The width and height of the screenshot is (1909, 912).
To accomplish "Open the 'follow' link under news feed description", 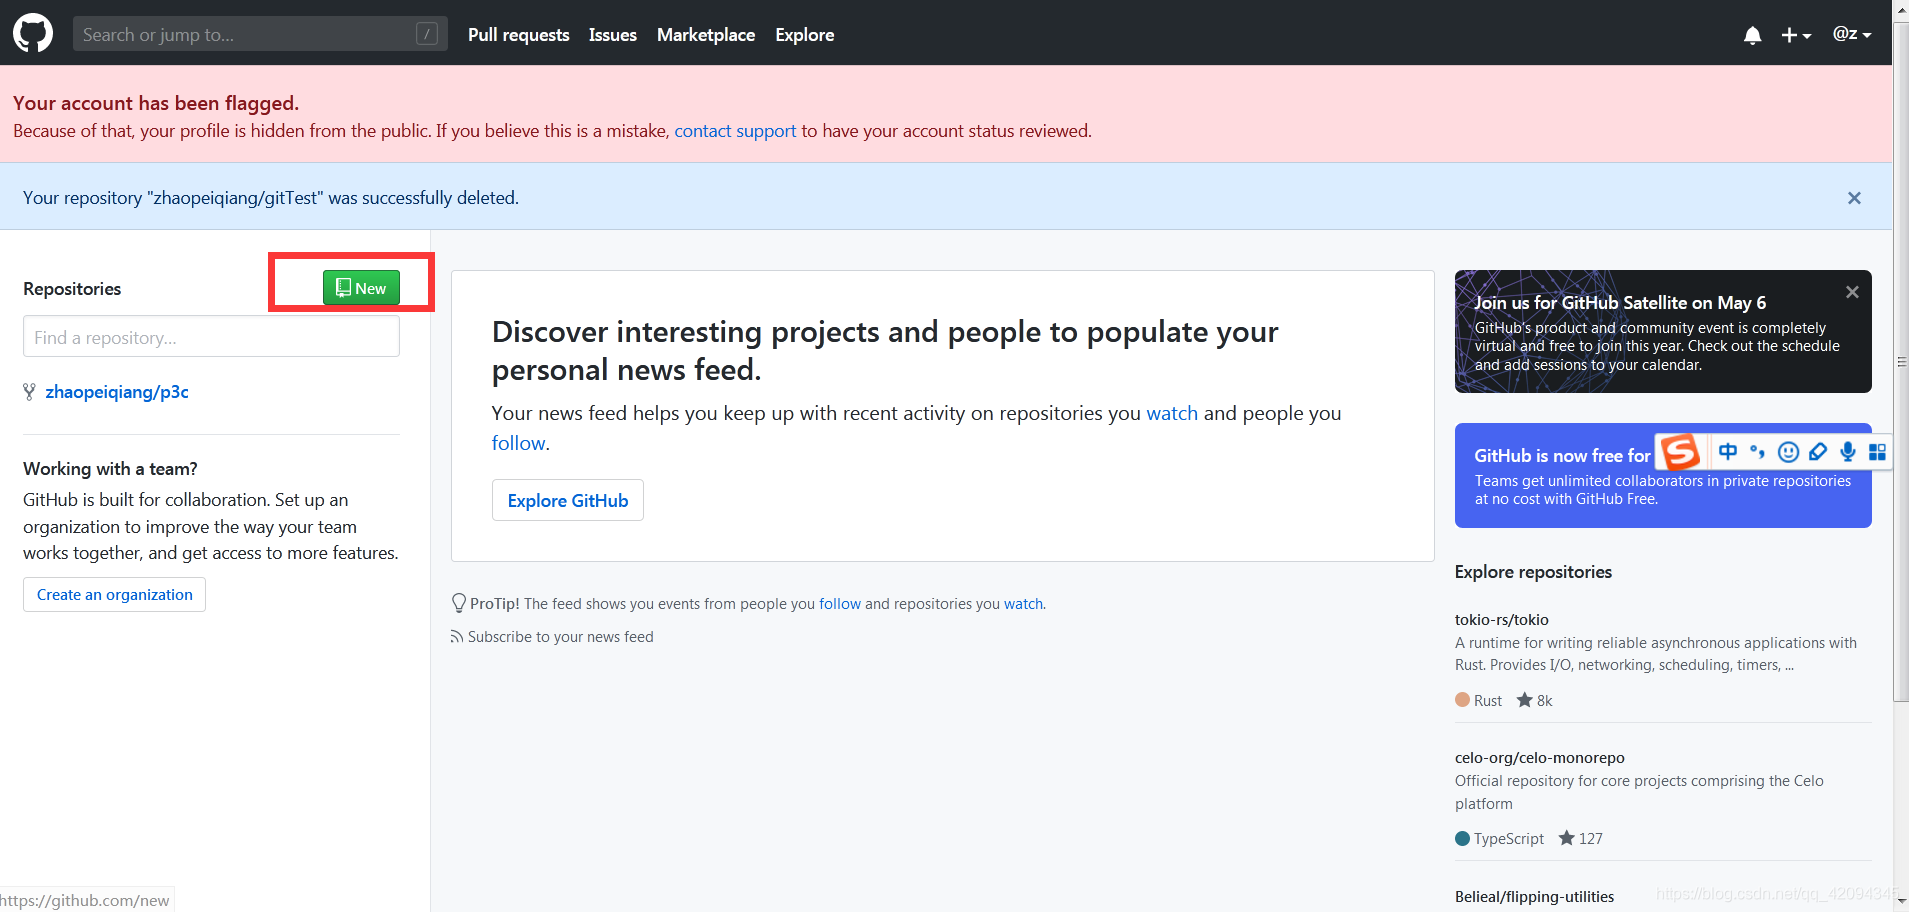I will point(518,444).
